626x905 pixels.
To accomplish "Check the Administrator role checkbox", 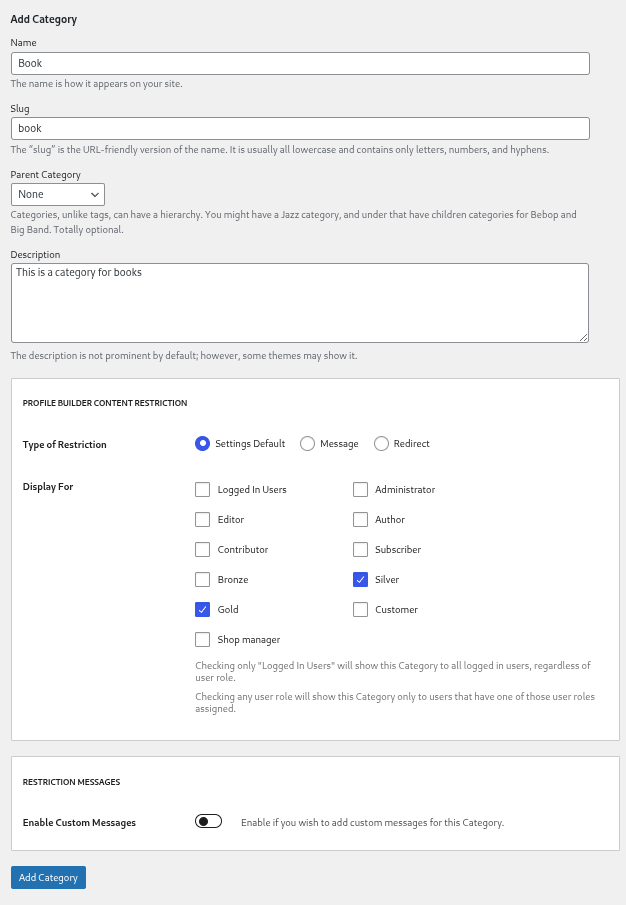I will [360, 489].
